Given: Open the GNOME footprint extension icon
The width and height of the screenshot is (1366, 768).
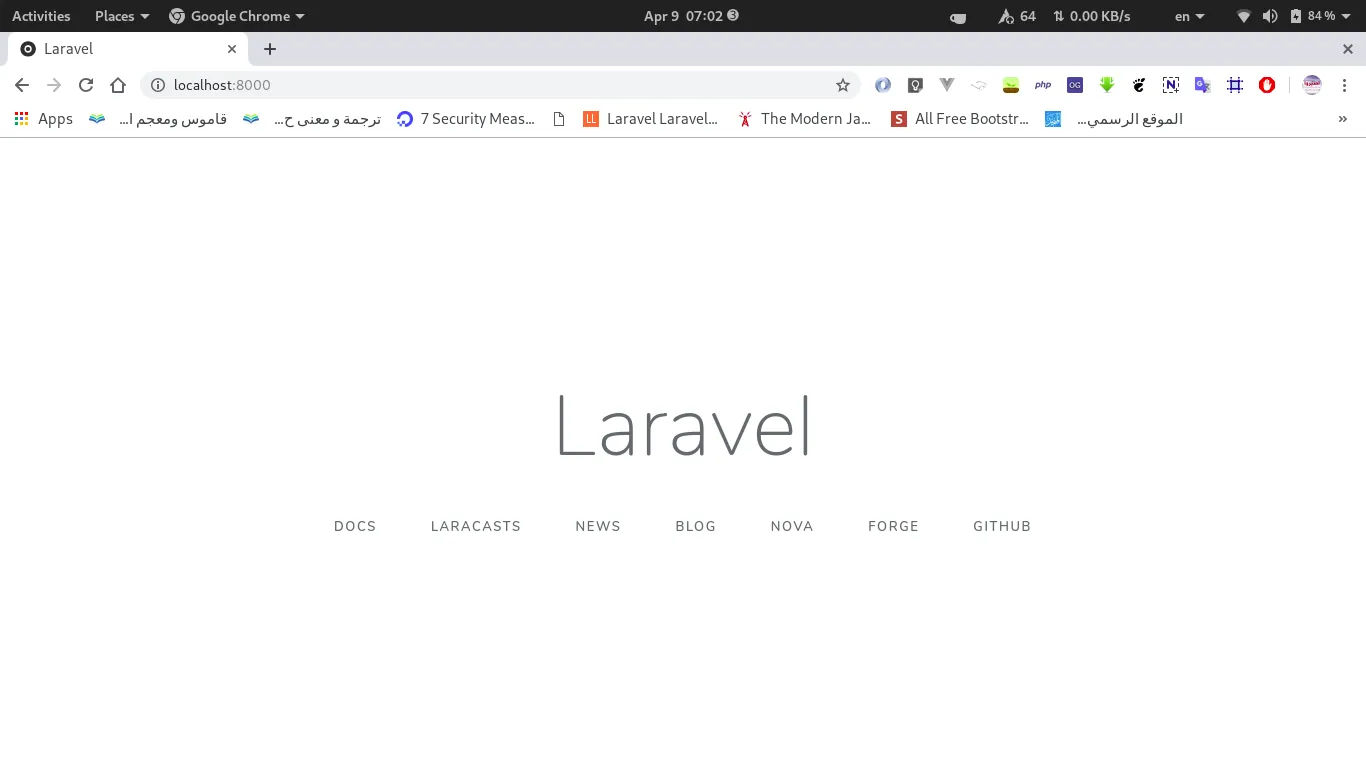Looking at the screenshot, I should point(1139,85).
